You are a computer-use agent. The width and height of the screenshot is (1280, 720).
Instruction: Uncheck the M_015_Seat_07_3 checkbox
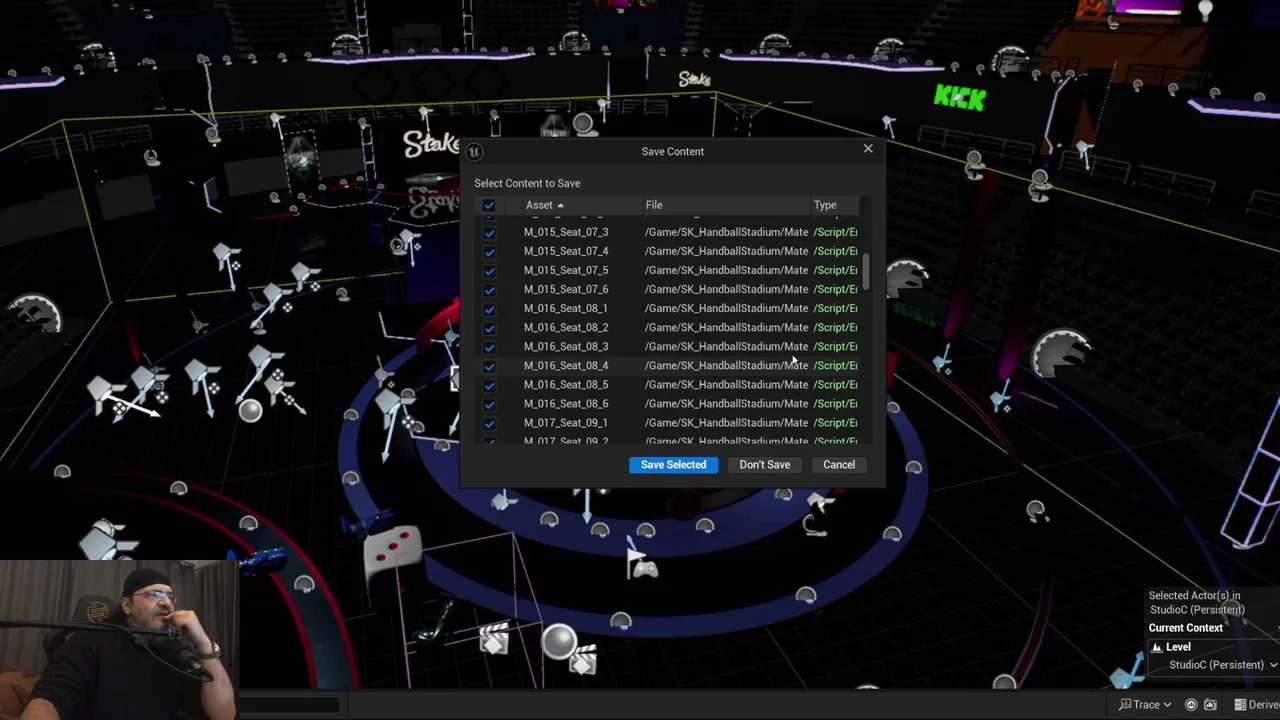(x=489, y=232)
